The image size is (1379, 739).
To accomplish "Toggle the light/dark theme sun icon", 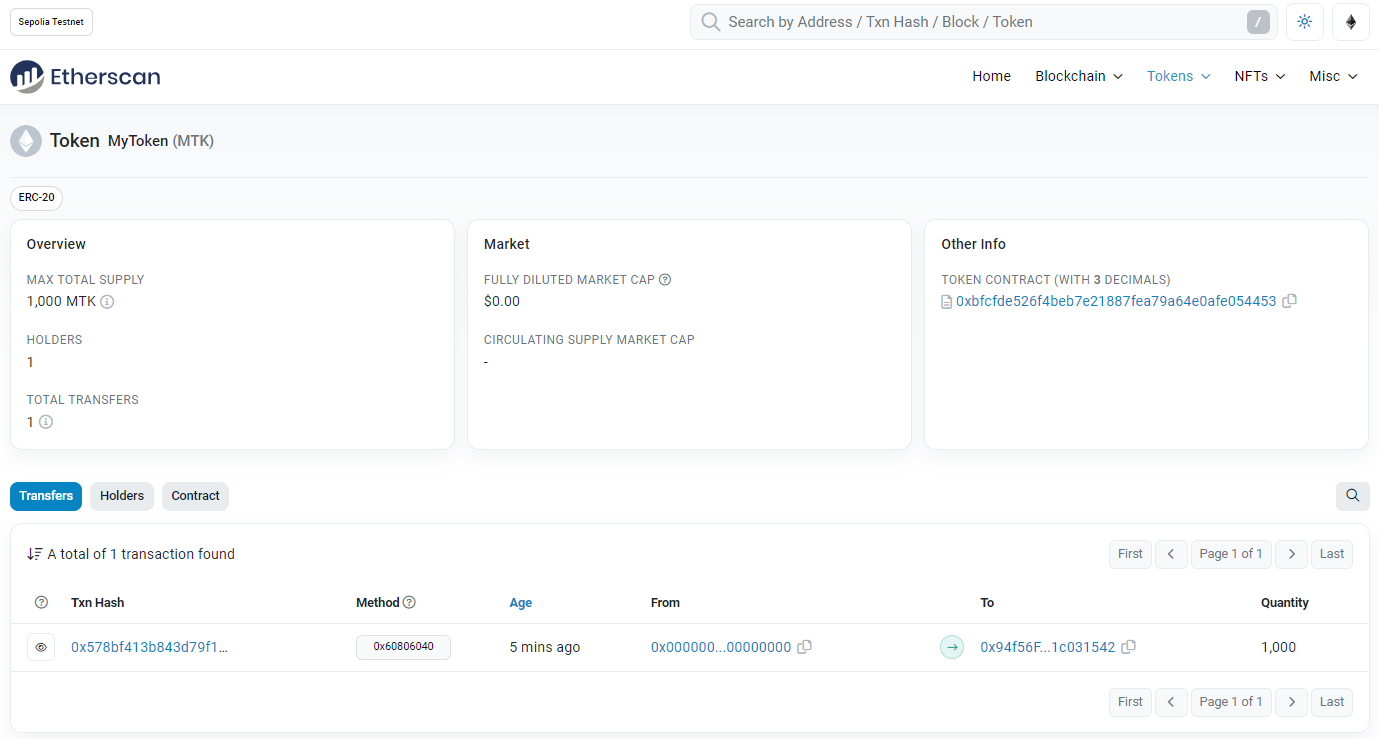I will 1304,22.
